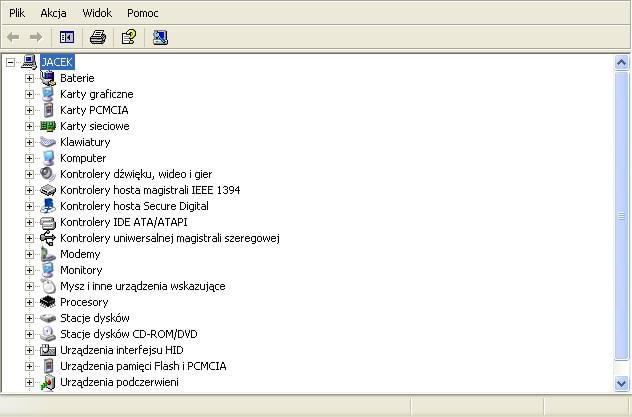Click the Print toolbar icon
This screenshot has width=632, height=417.
98,37
